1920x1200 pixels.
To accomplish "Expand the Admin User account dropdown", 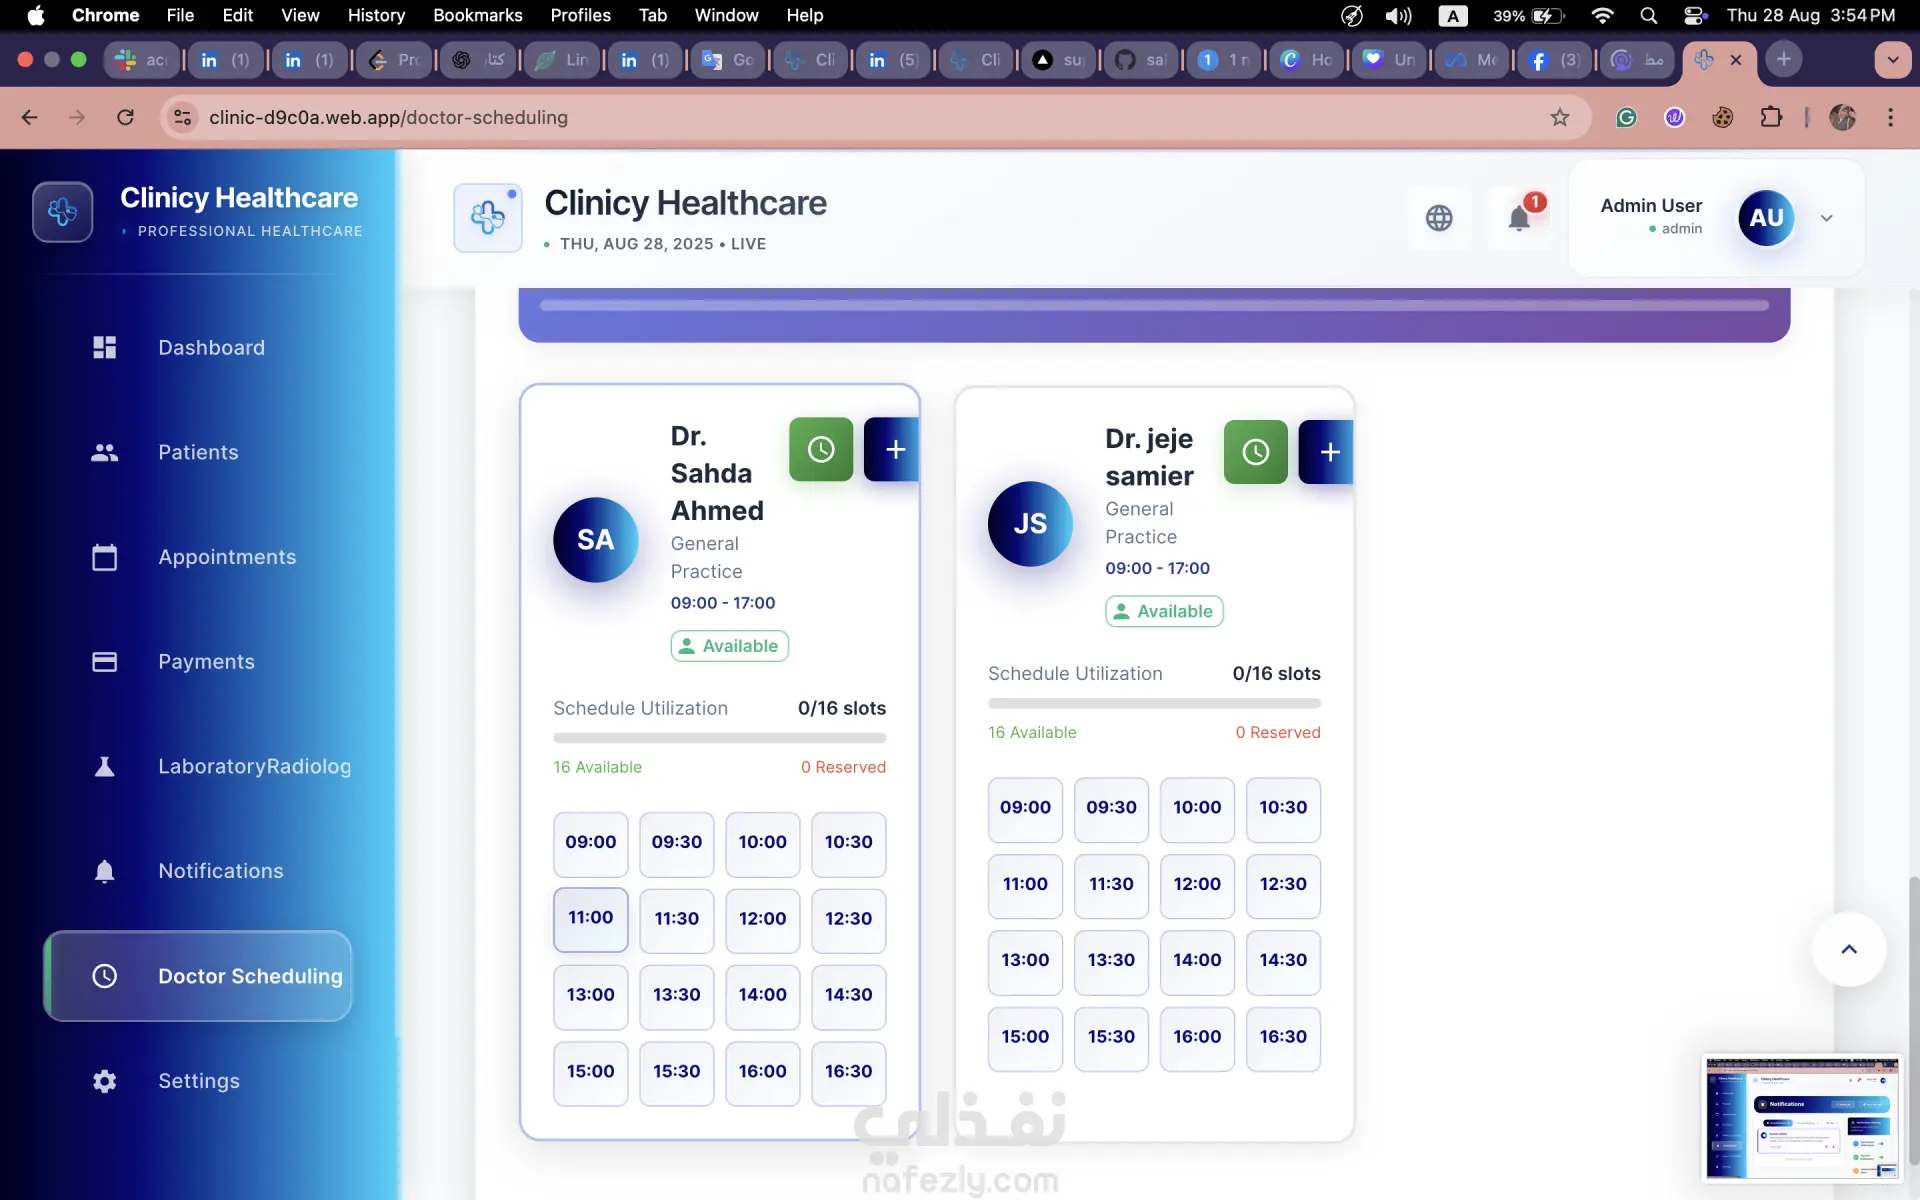I will pyautogui.click(x=1826, y=218).
